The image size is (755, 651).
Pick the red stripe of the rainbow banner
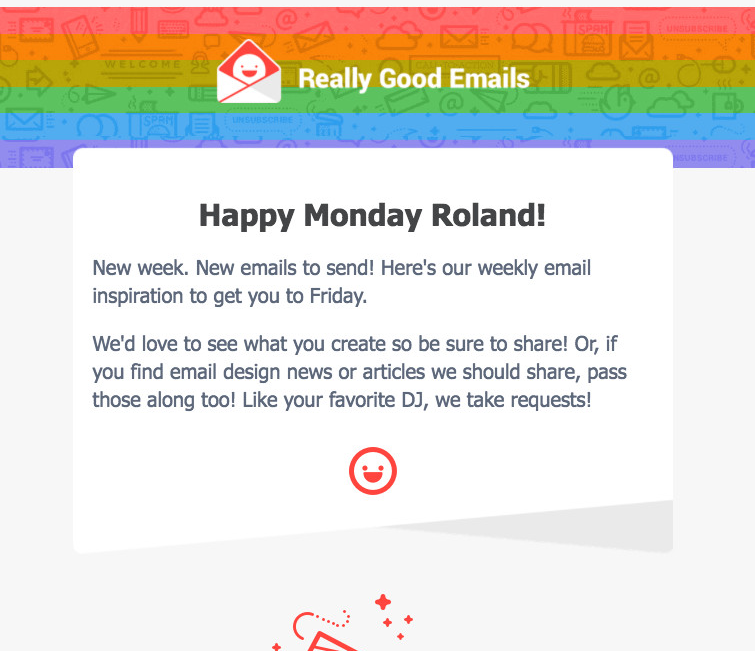pyautogui.click(x=378, y=20)
